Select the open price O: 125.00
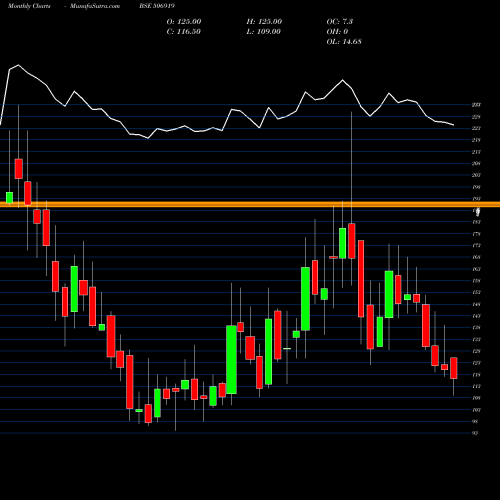 pos(184,22)
